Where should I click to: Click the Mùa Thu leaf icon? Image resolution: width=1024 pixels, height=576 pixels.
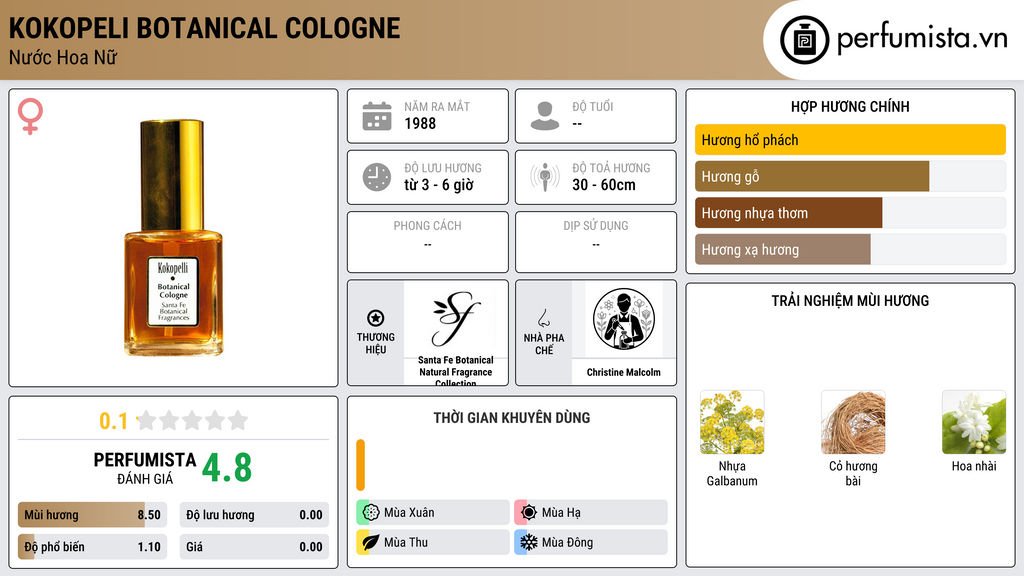coord(371,542)
